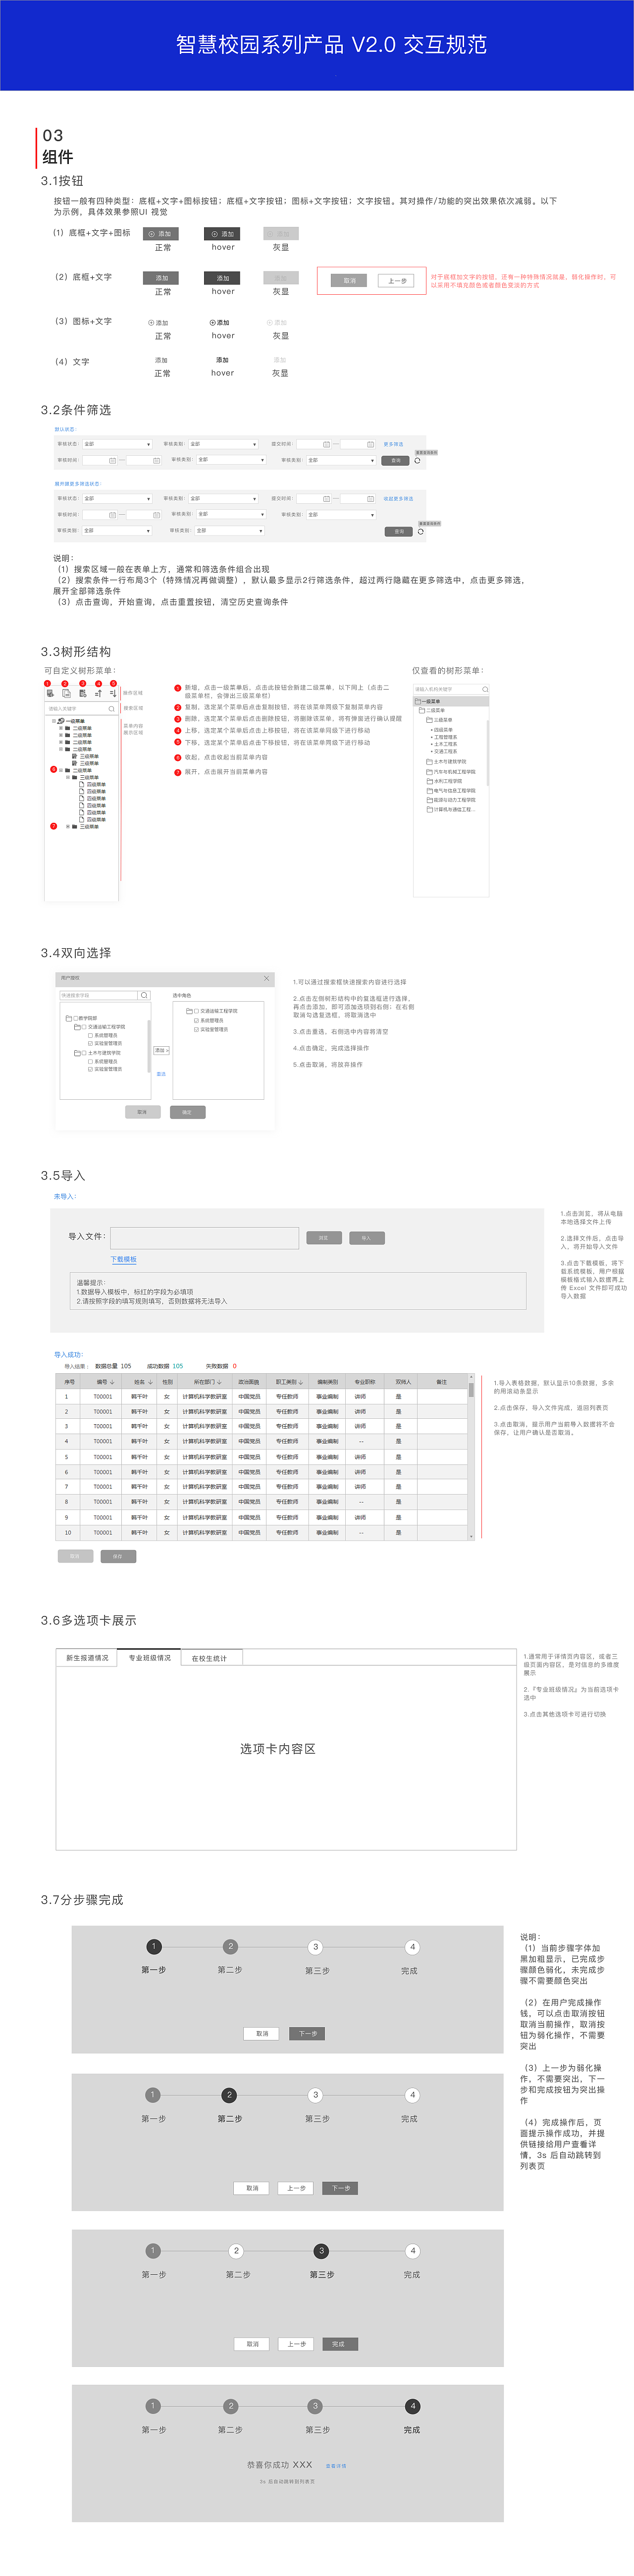
Task: Click the hover-state 添加 text-only button in row (4)
Action: coord(222,360)
